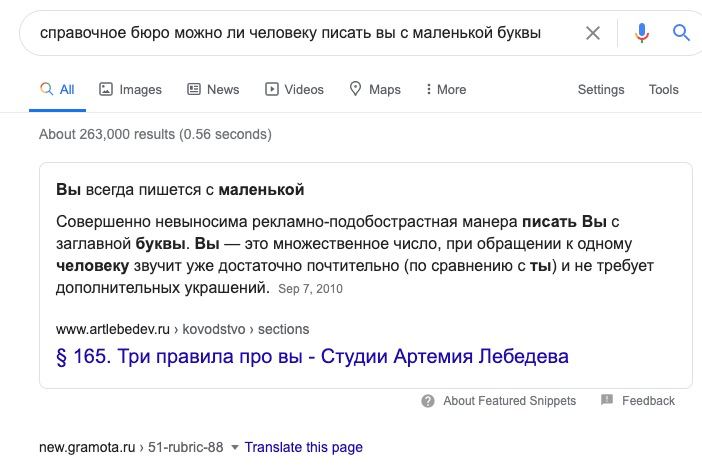Click the blue search magnifier icon

click(x=681, y=33)
